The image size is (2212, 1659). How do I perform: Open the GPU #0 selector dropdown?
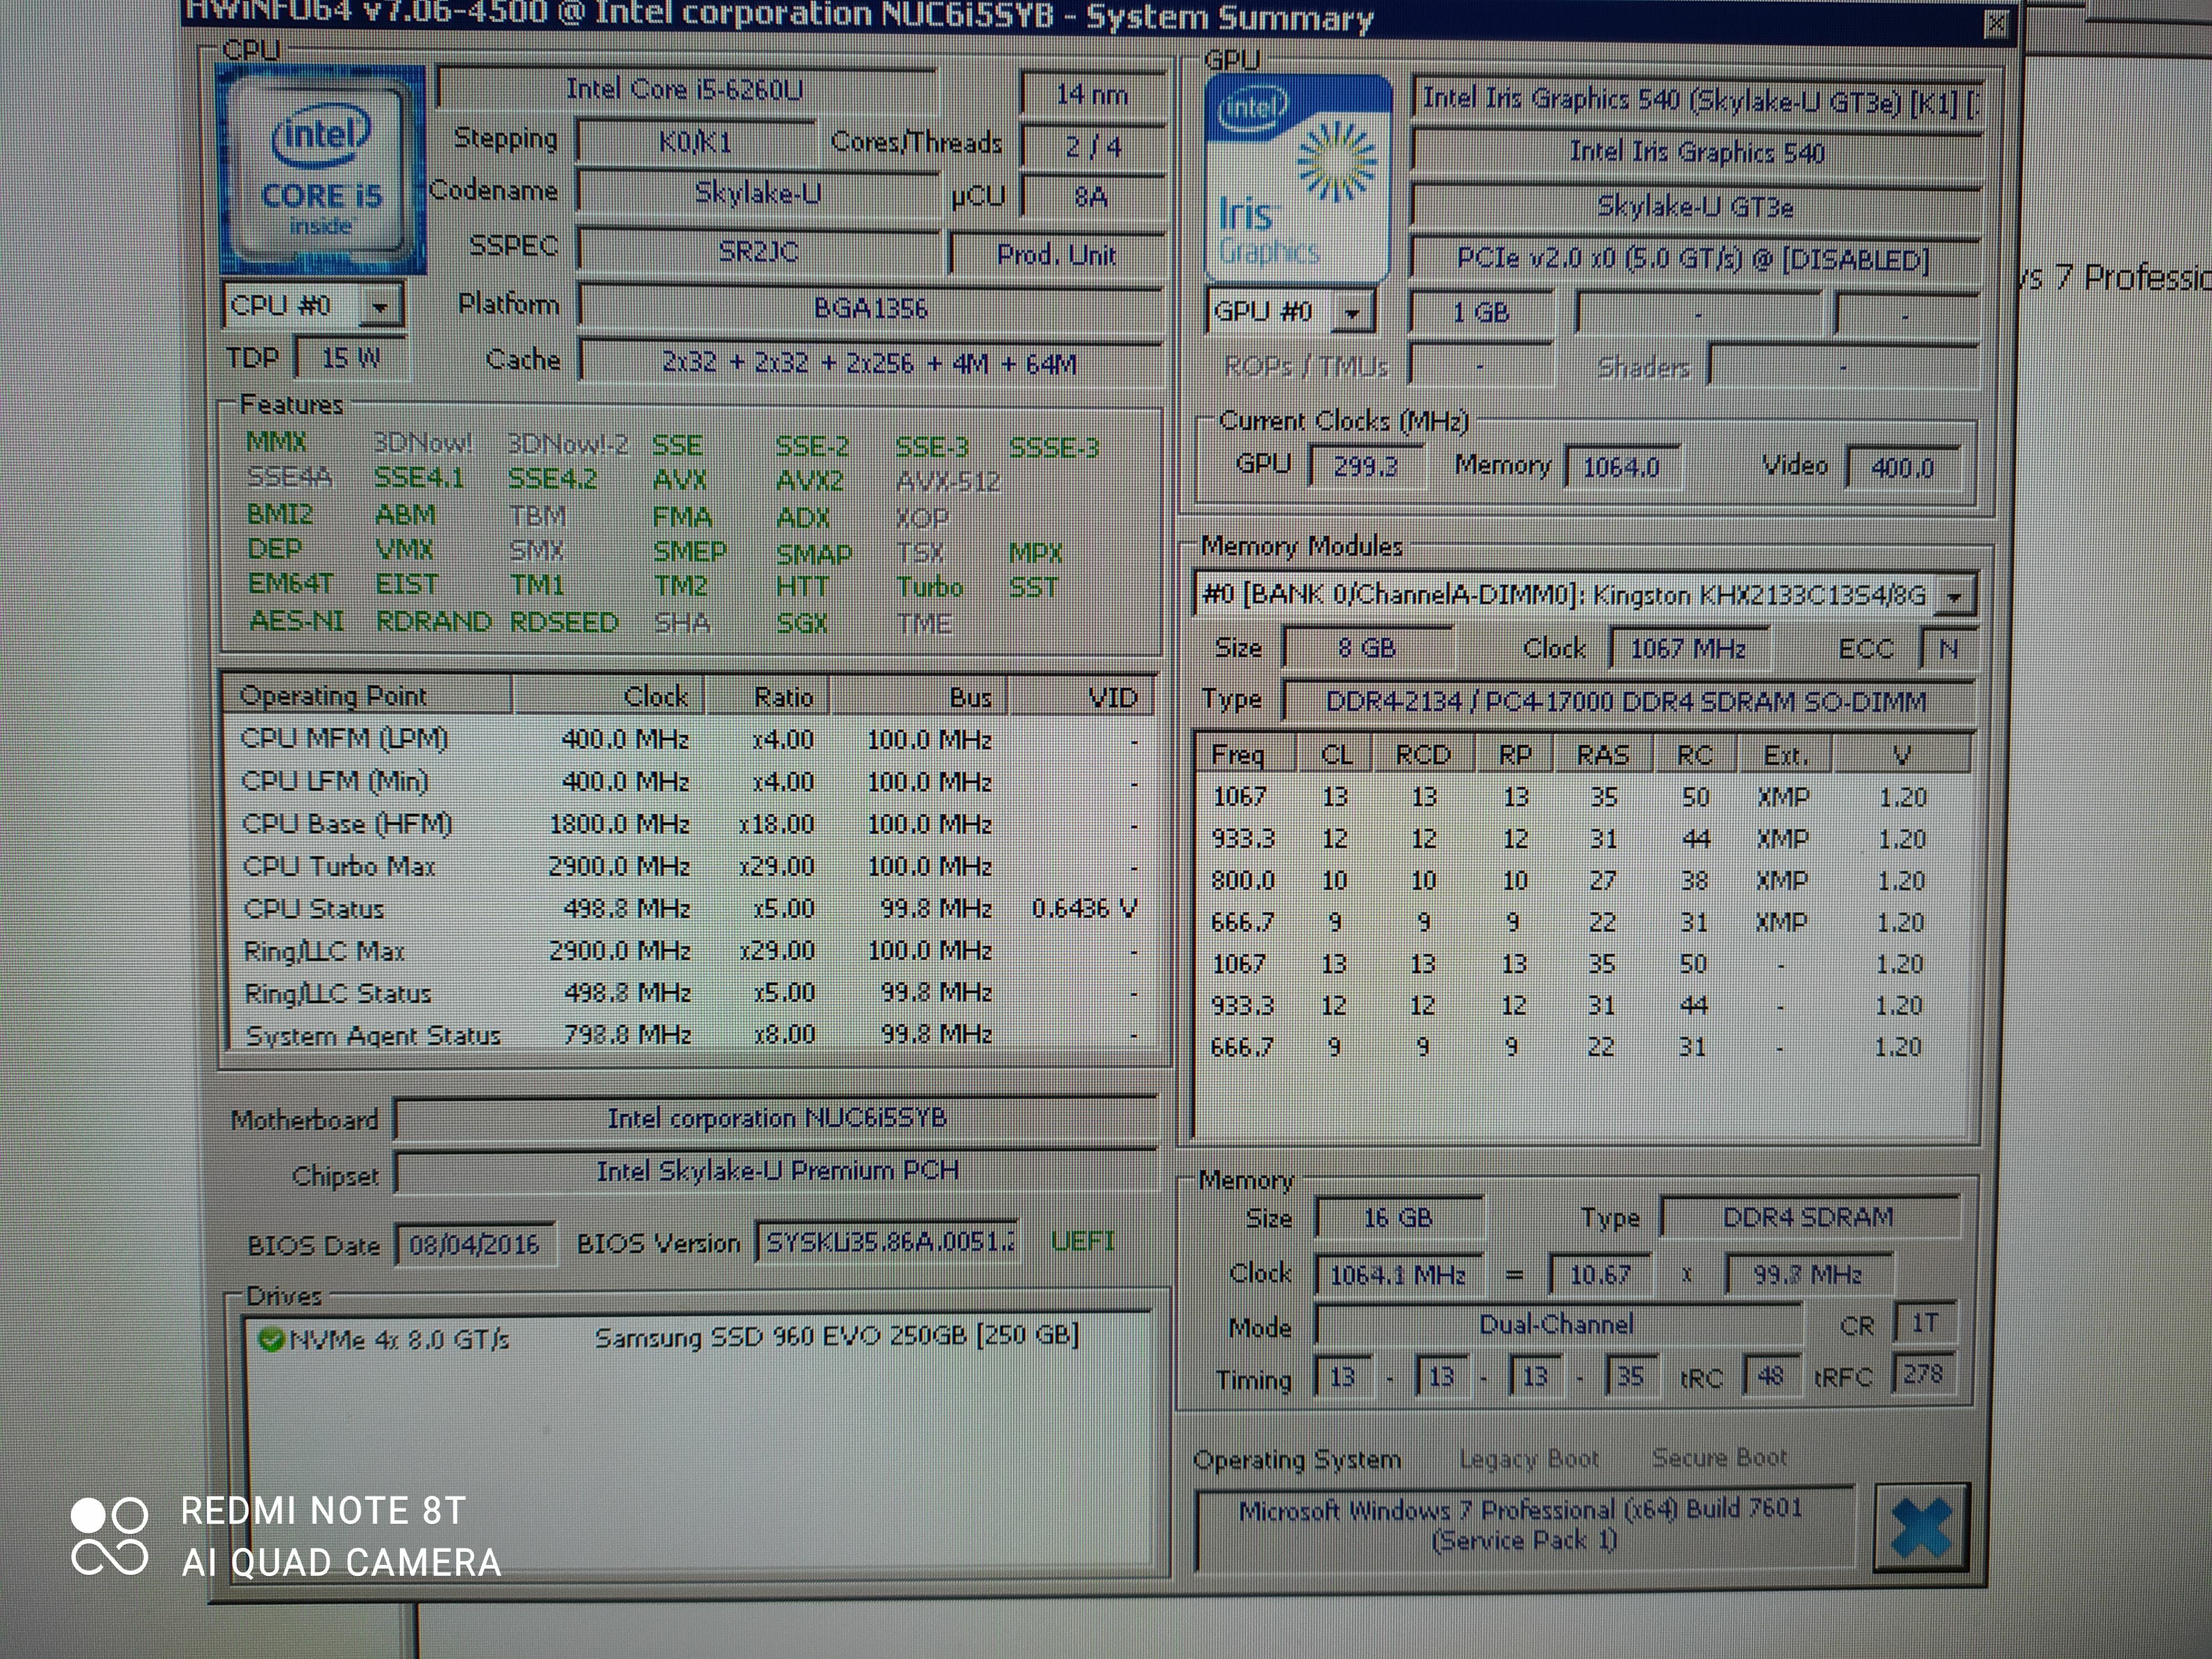pos(1352,314)
